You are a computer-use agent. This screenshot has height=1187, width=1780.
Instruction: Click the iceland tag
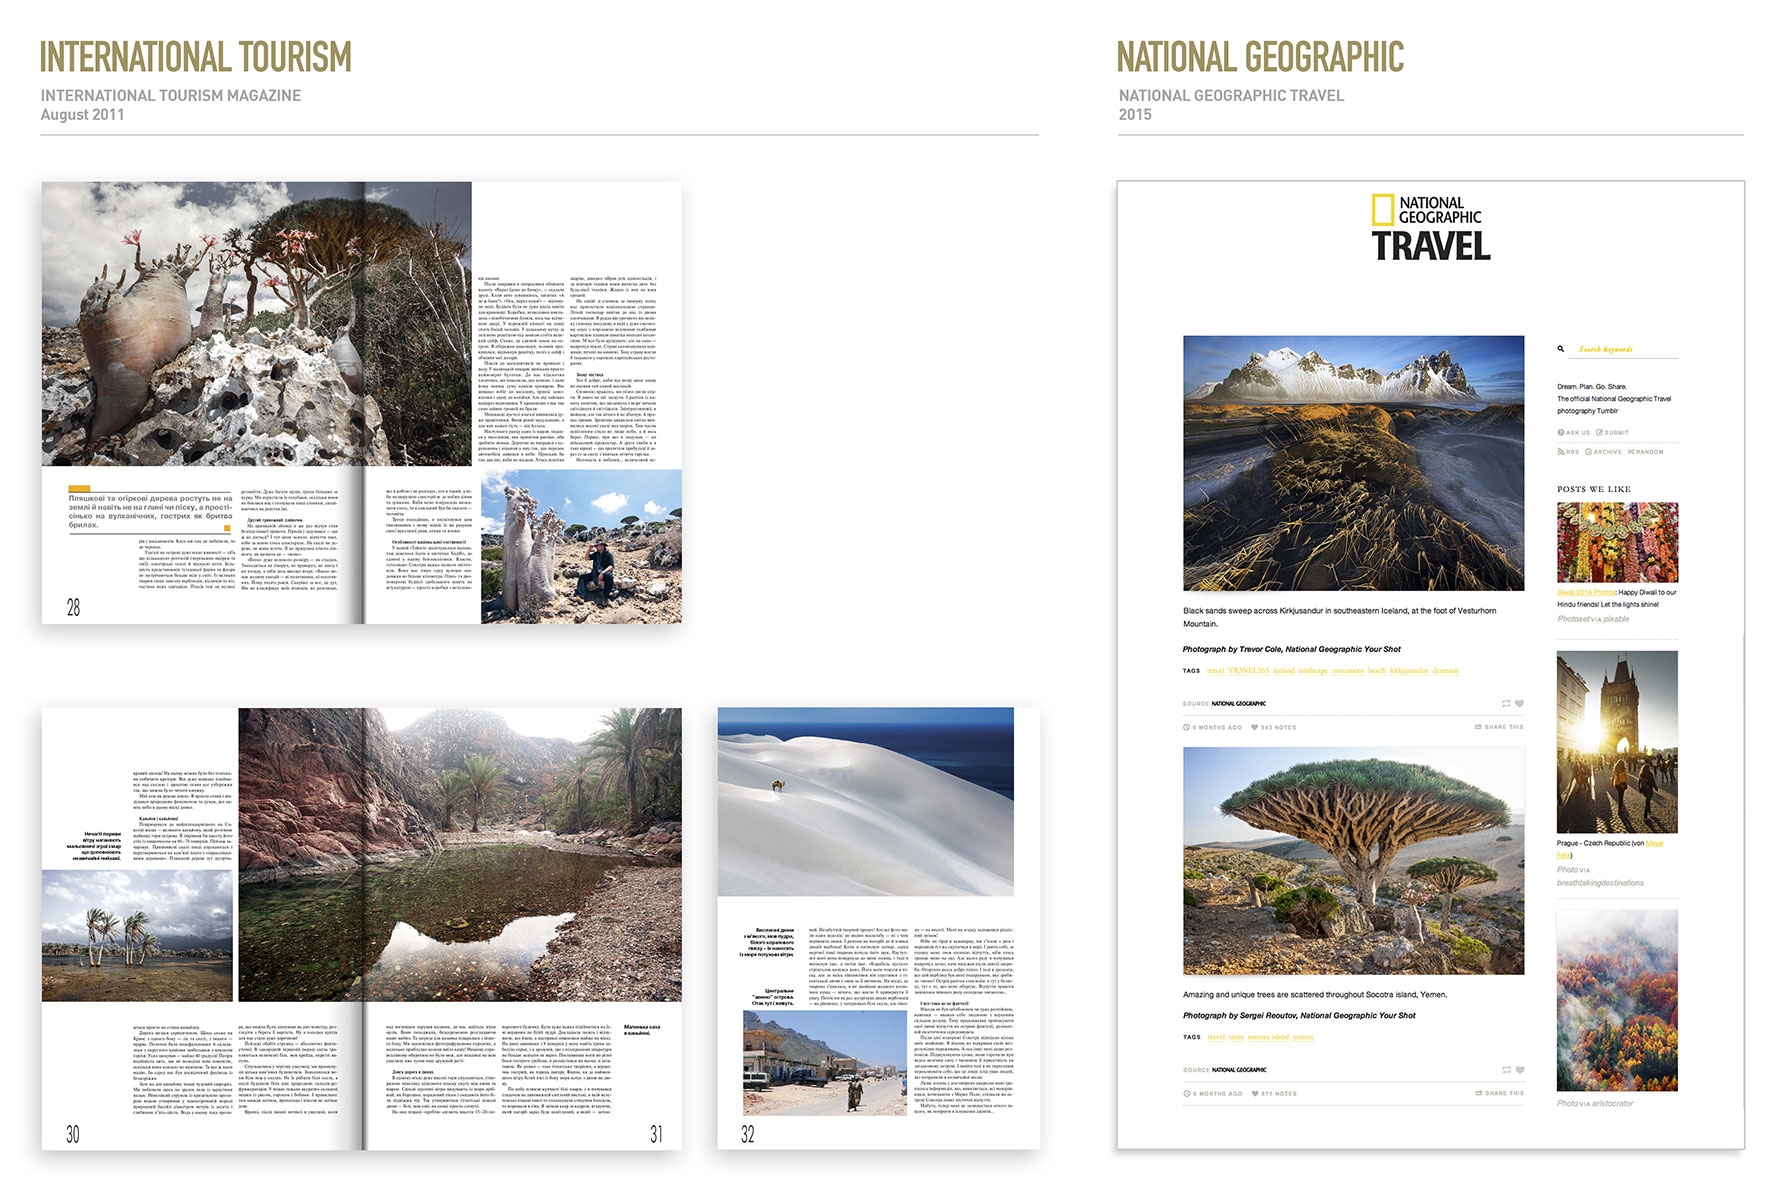click(x=1284, y=671)
